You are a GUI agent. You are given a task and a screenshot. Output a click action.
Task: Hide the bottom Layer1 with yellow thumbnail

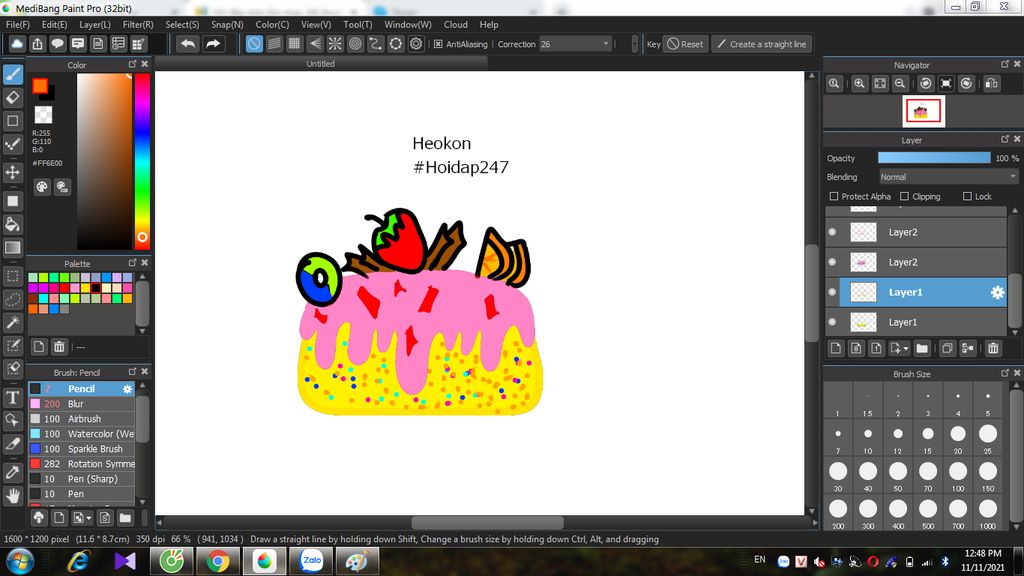pyautogui.click(x=833, y=322)
